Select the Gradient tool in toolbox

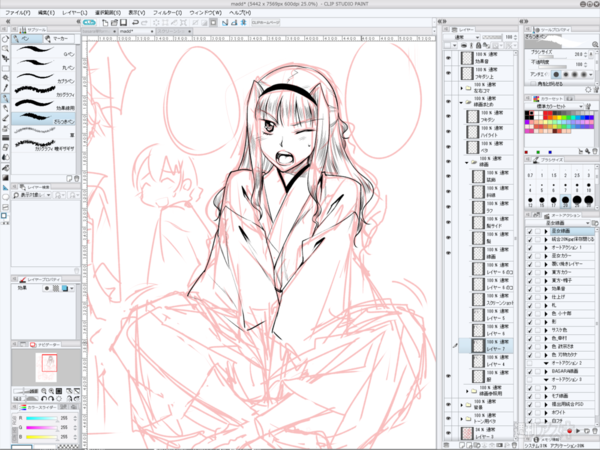tap(5, 178)
